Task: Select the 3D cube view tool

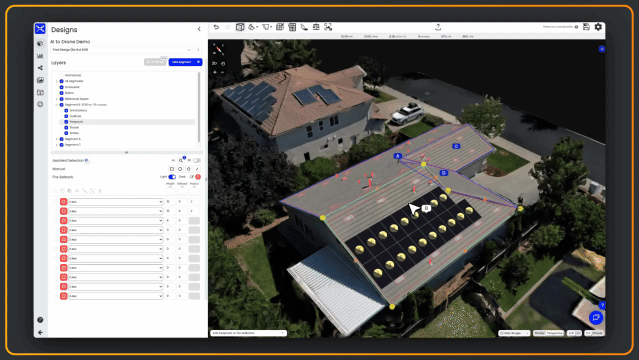Action: point(240,27)
